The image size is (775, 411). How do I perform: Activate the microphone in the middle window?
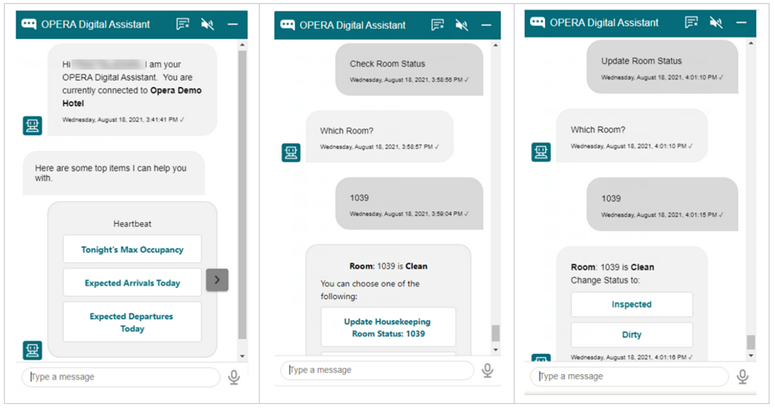[487, 370]
